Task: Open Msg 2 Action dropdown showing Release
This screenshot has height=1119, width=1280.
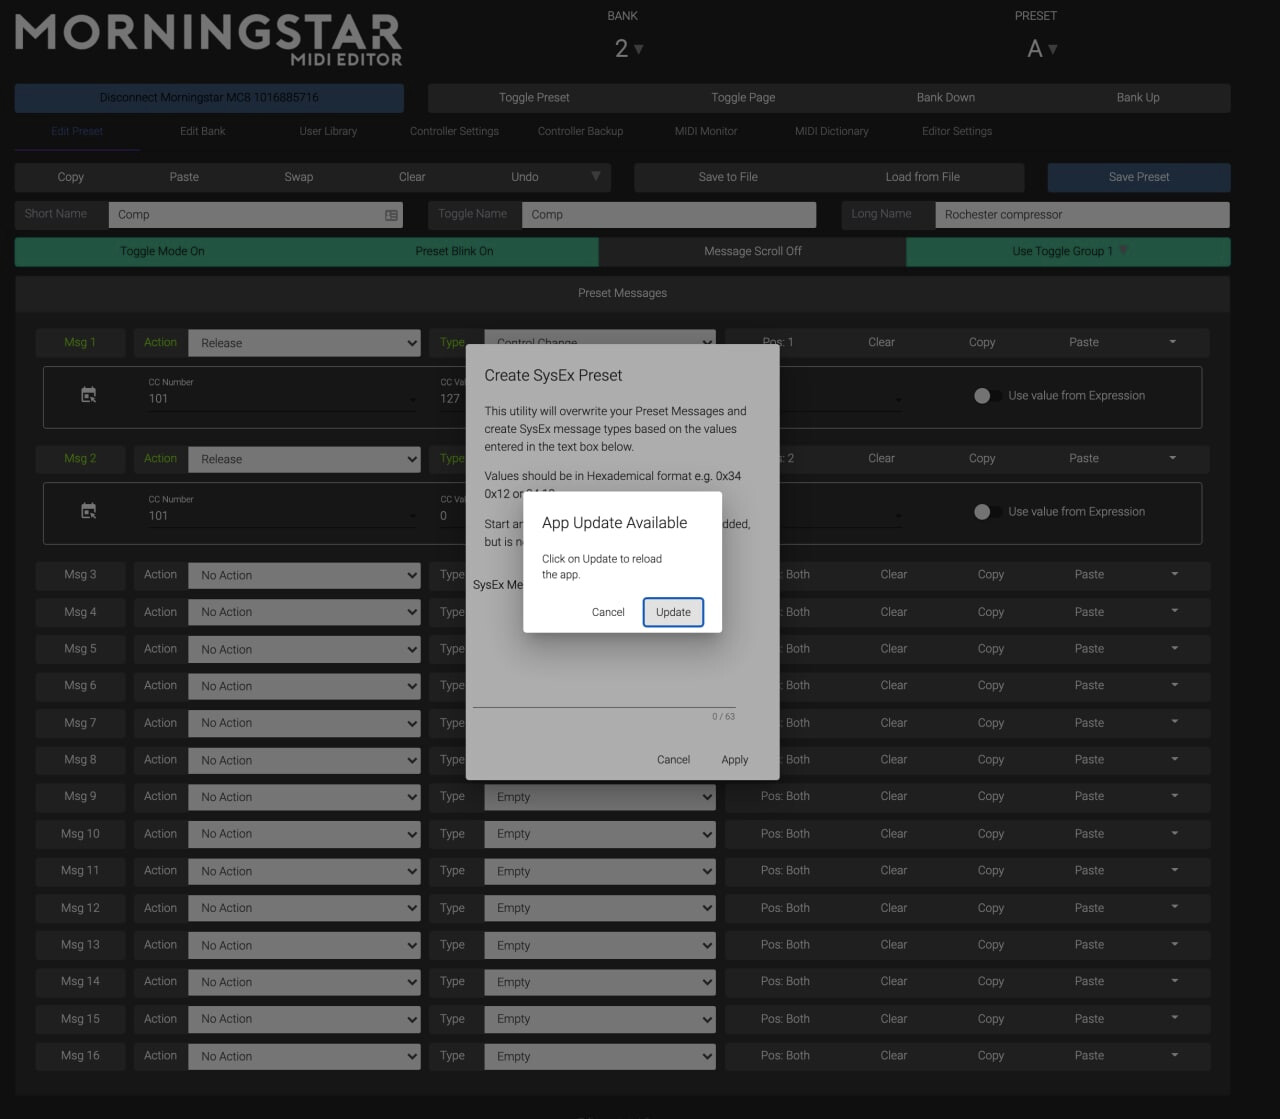Action: pyautogui.click(x=304, y=459)
